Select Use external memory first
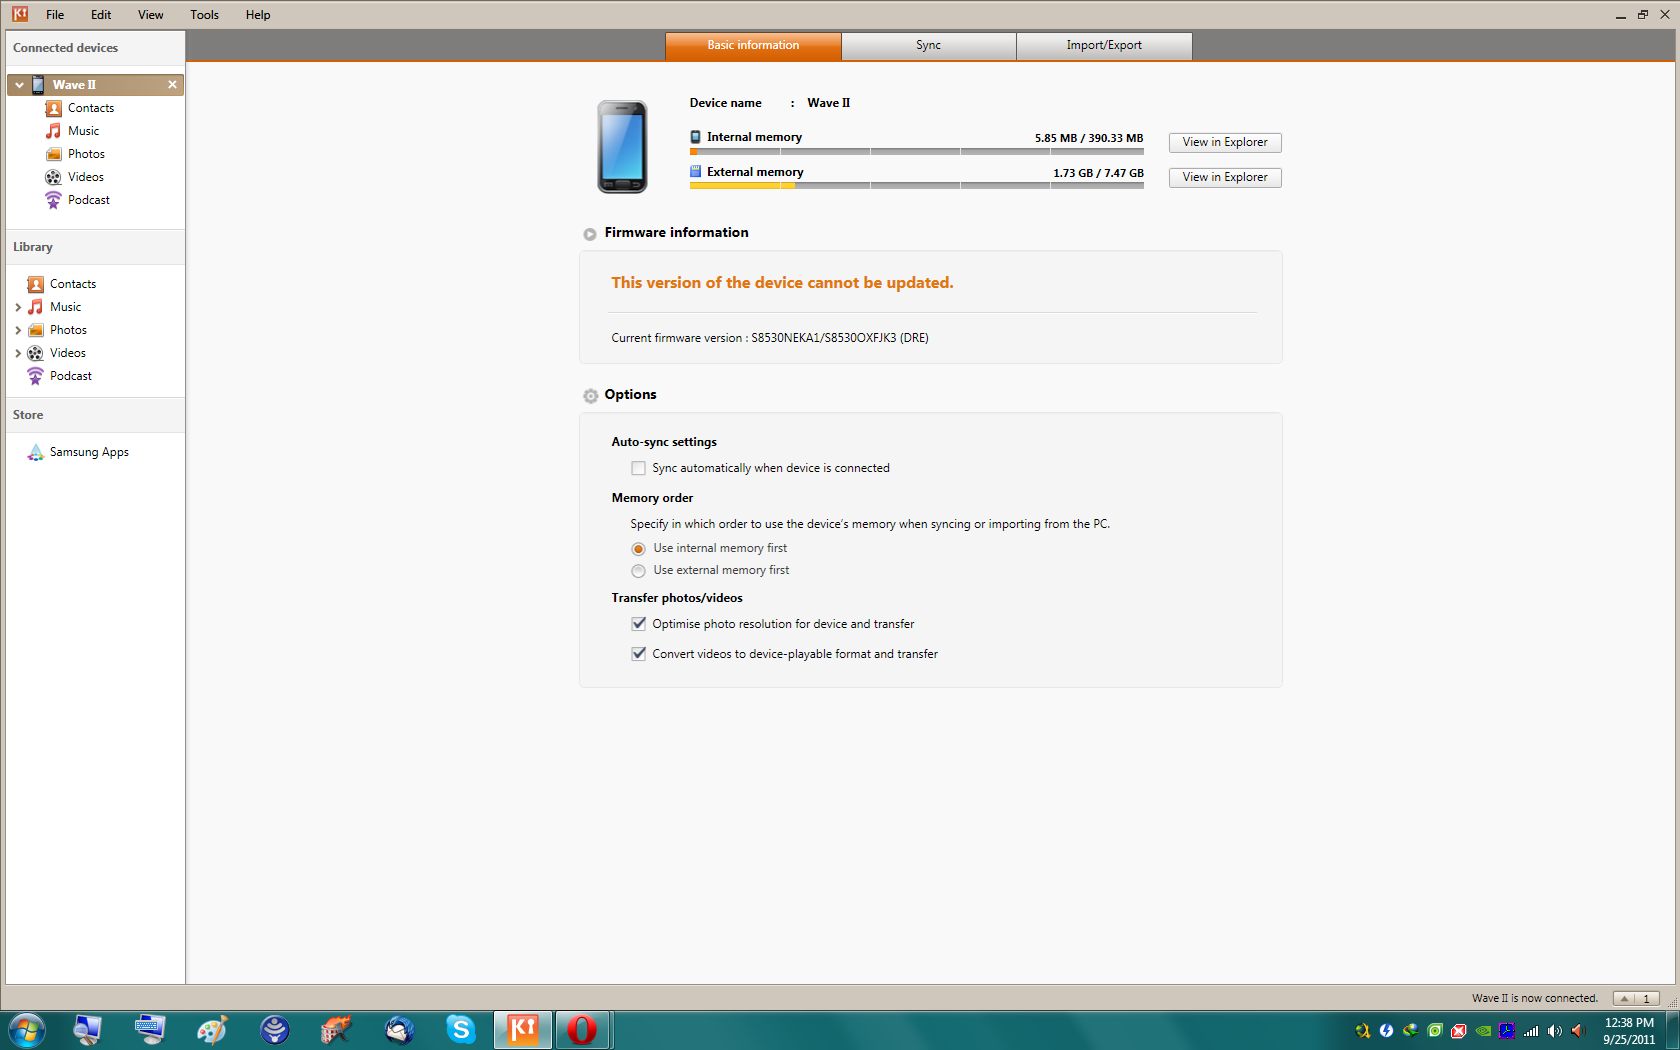Screen dimensions: 1680x1050 [x=638, y=571]
